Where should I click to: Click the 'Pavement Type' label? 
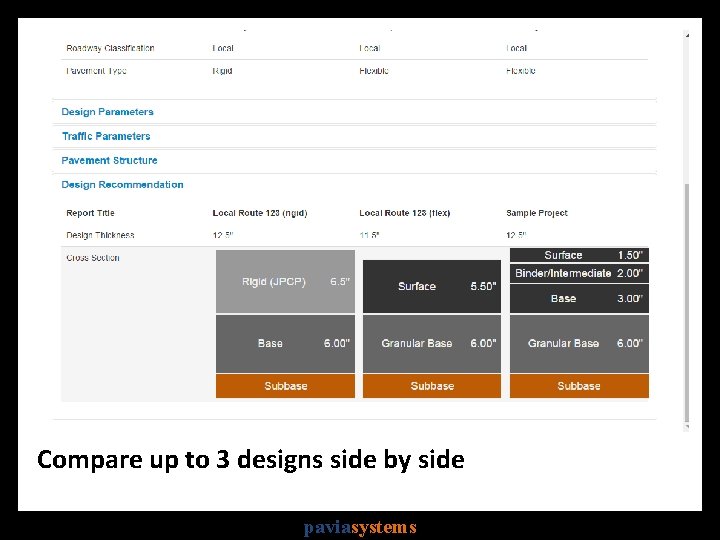[x=96, y=71]
